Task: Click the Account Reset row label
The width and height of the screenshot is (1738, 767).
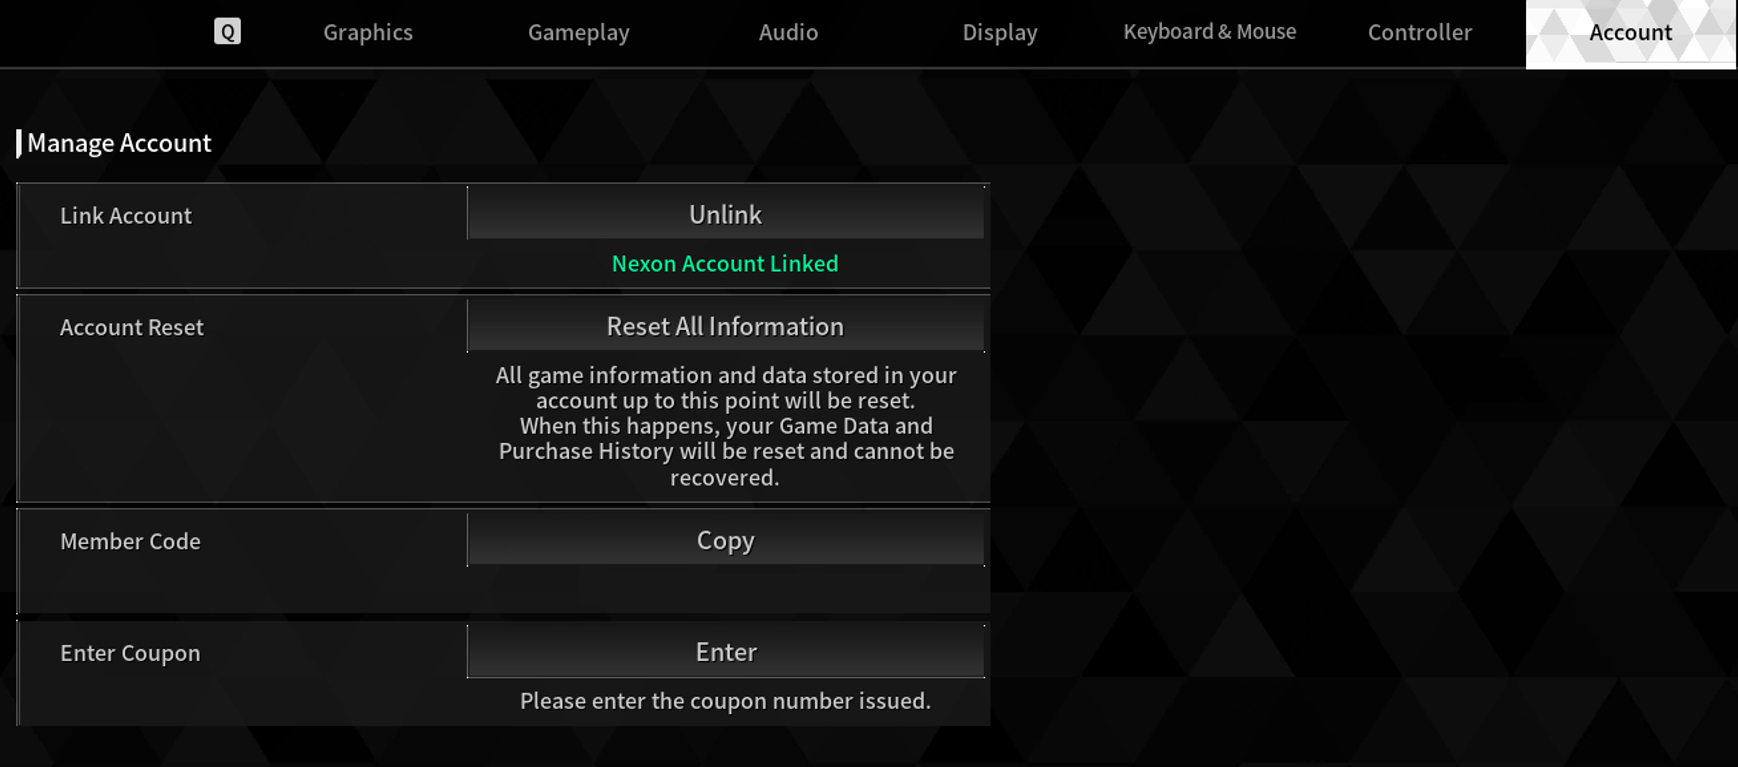Action: pos(131,327)
